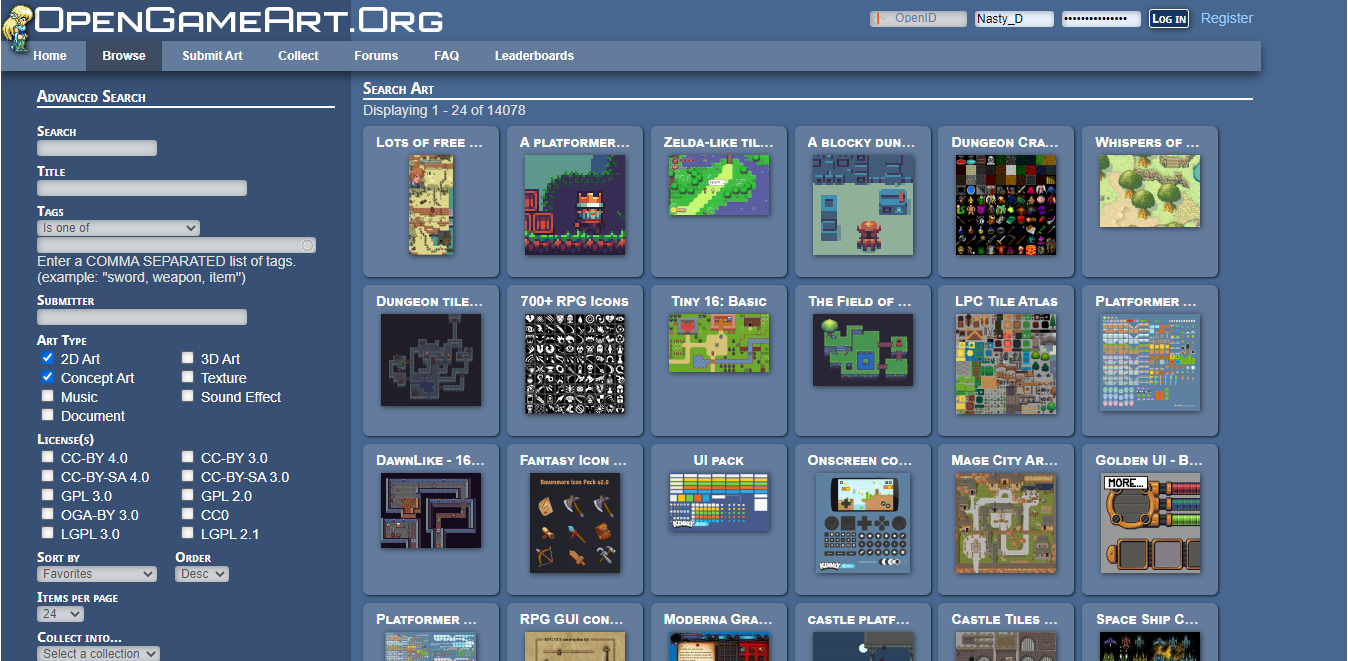Image resolution: width=1348 pixels, height=661 pixels.
Task: Uncheck the Concept Art checkbox
Action: [x=48, y=377]
